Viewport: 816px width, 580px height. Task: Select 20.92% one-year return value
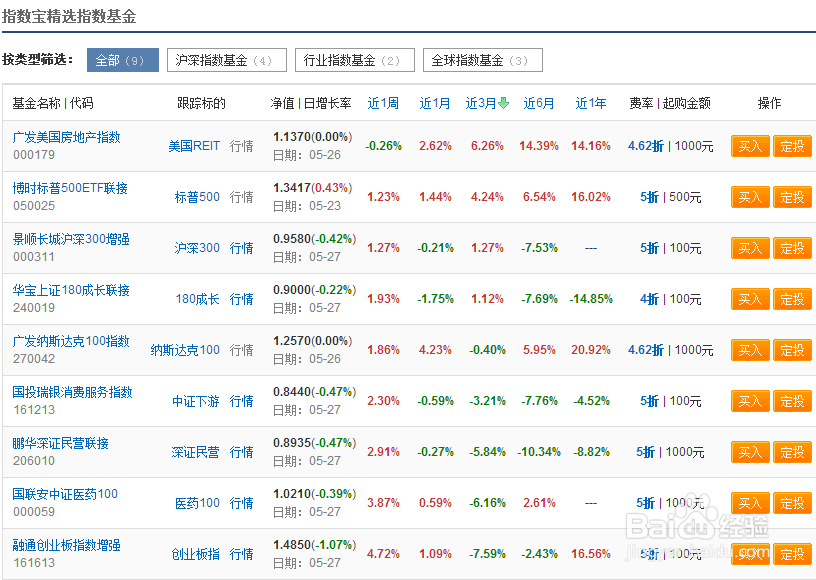point(591,350)
